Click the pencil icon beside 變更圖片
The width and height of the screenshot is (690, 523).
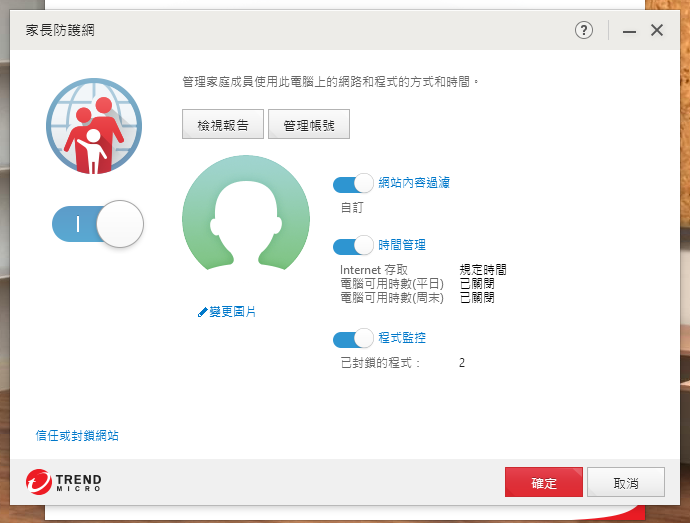coord(202,312)
